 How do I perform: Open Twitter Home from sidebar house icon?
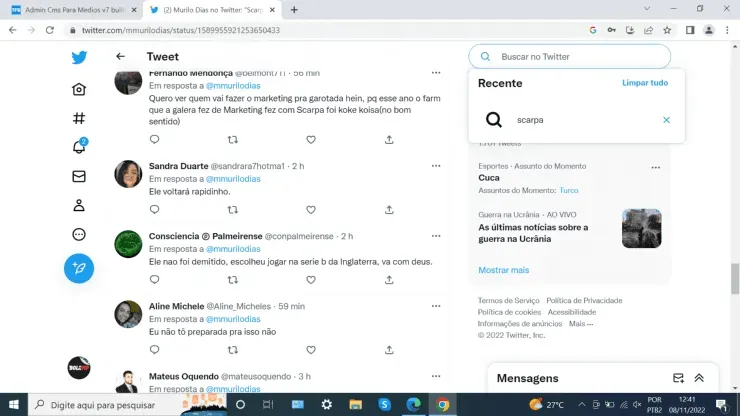point(79,89)
